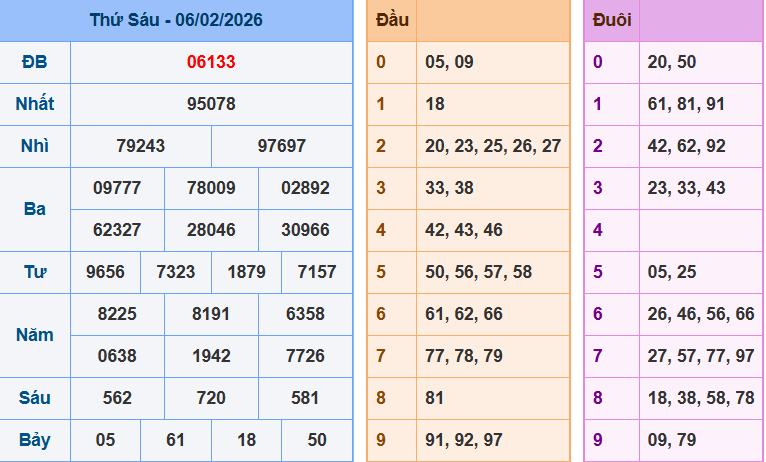
Task: Select Đầu row 2 values 20, 23, 25, 26, 27
Action: (x=492, y=146)
